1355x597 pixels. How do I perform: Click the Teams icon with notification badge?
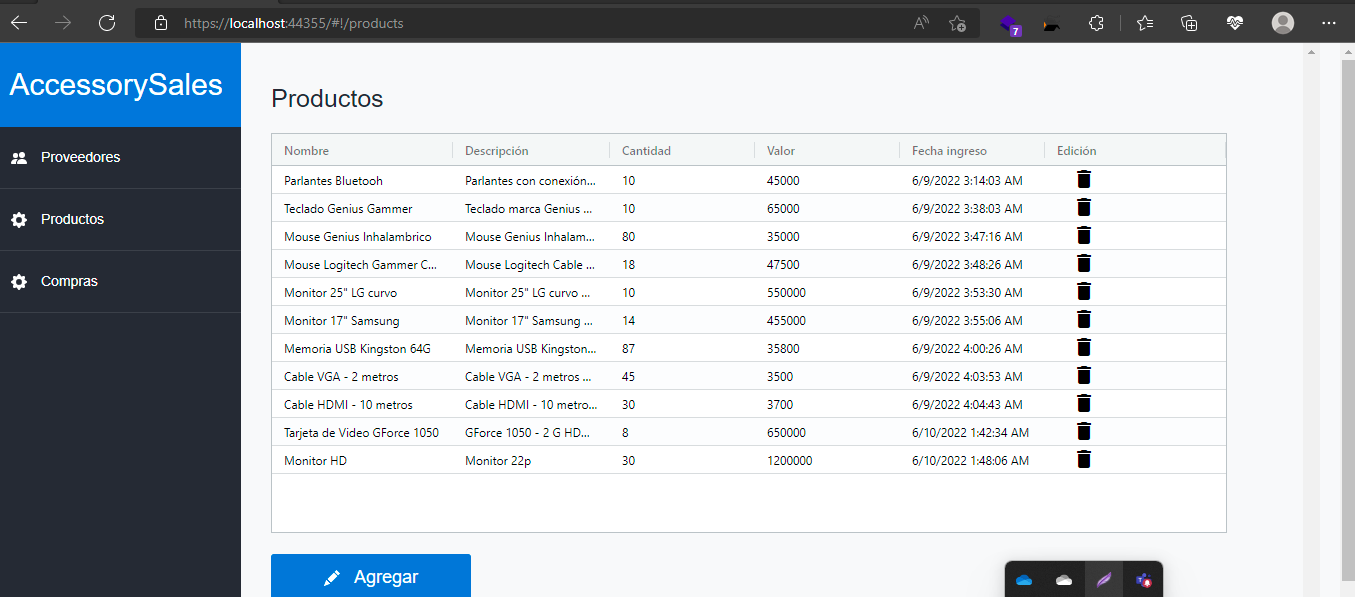click(1011, 22)
